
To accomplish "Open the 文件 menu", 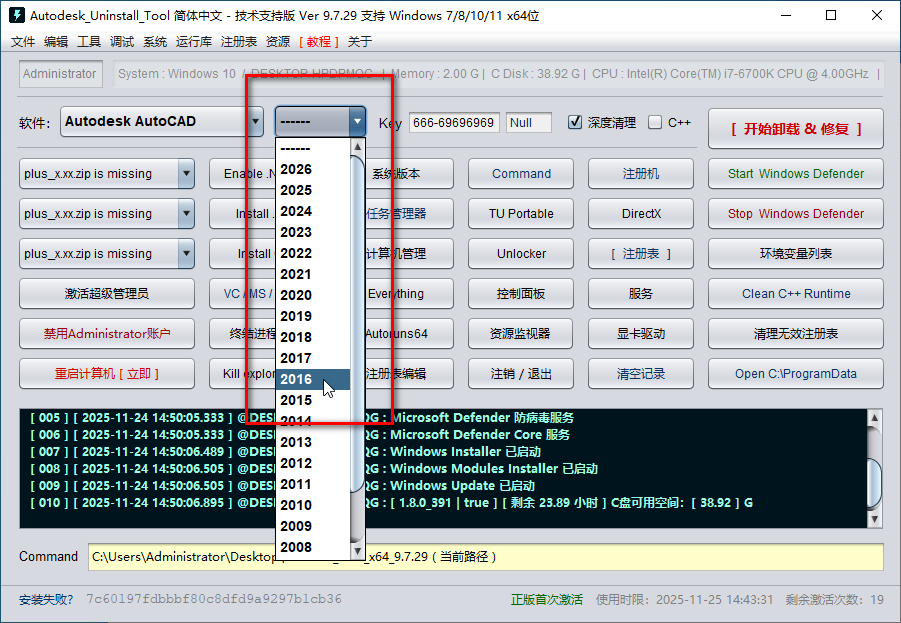I will click(x=23, y=41).
